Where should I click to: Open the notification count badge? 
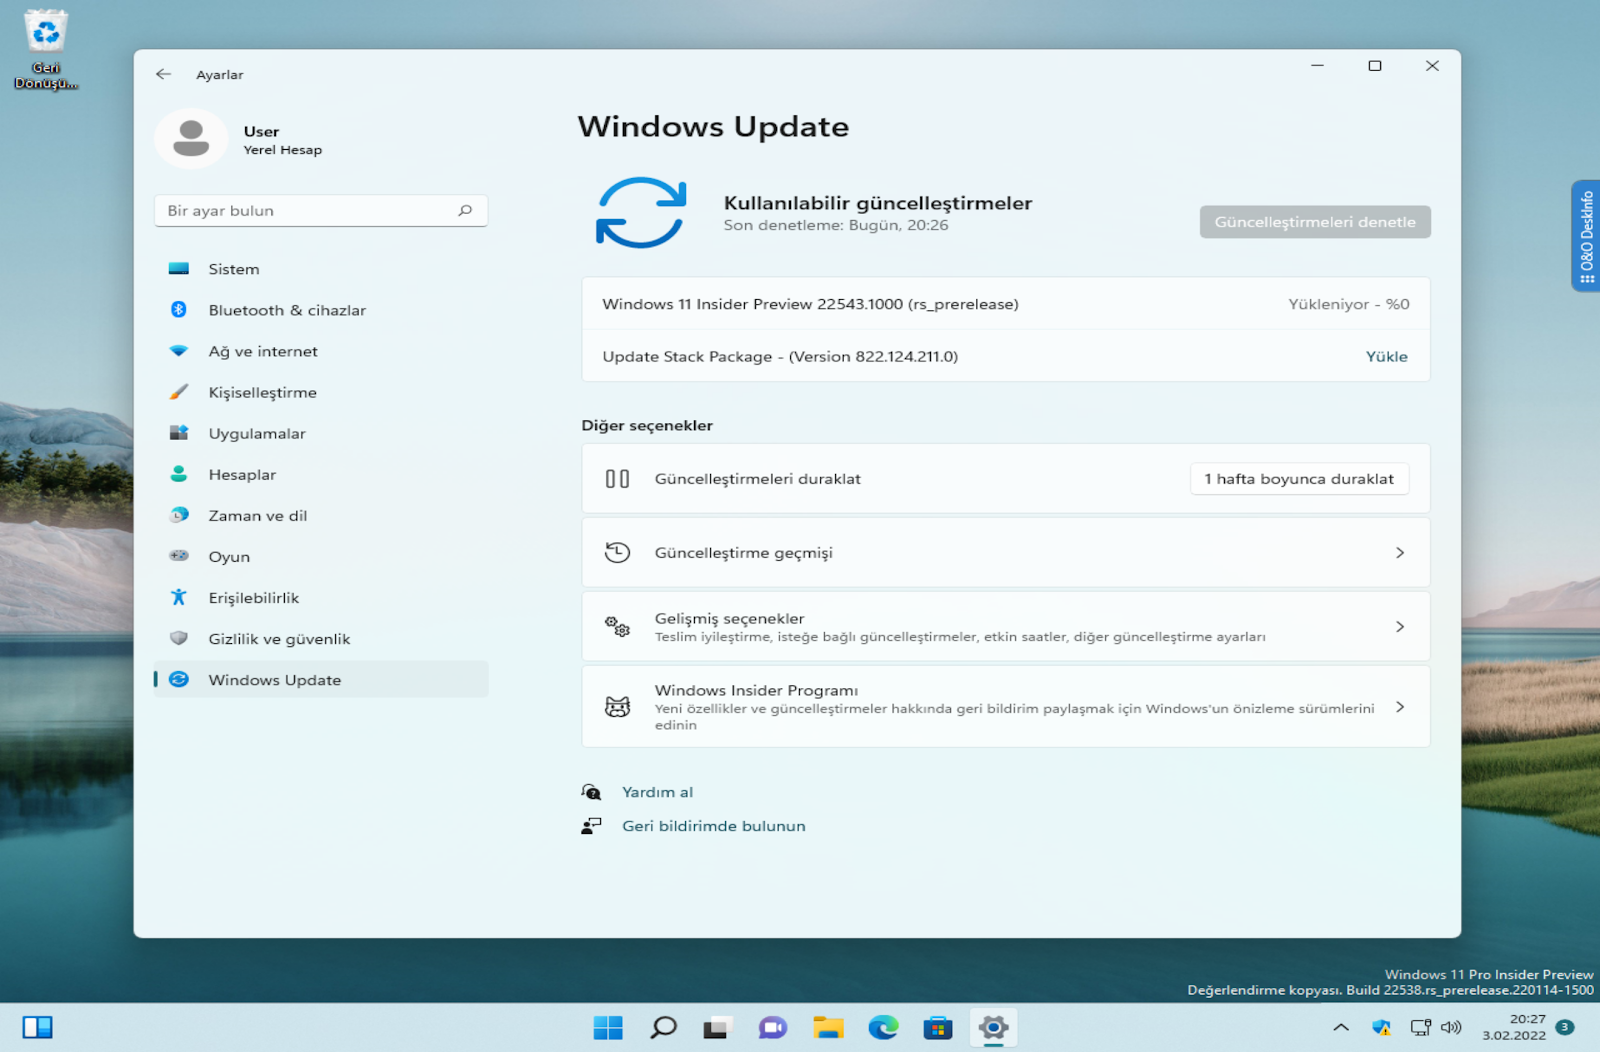pos(1565,1027)
